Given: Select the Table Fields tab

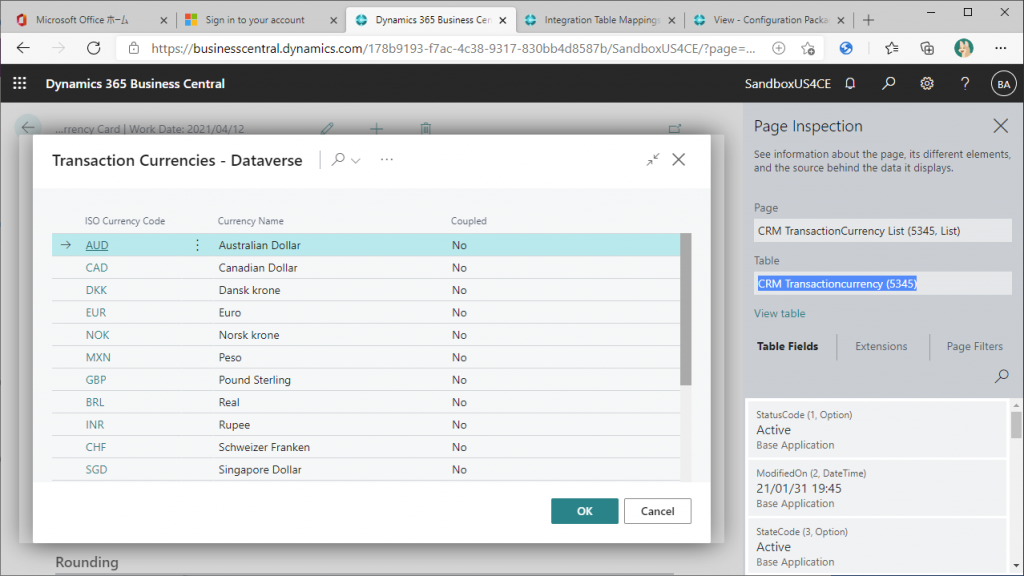Looking at the screenshot, I should coord(788,346).
